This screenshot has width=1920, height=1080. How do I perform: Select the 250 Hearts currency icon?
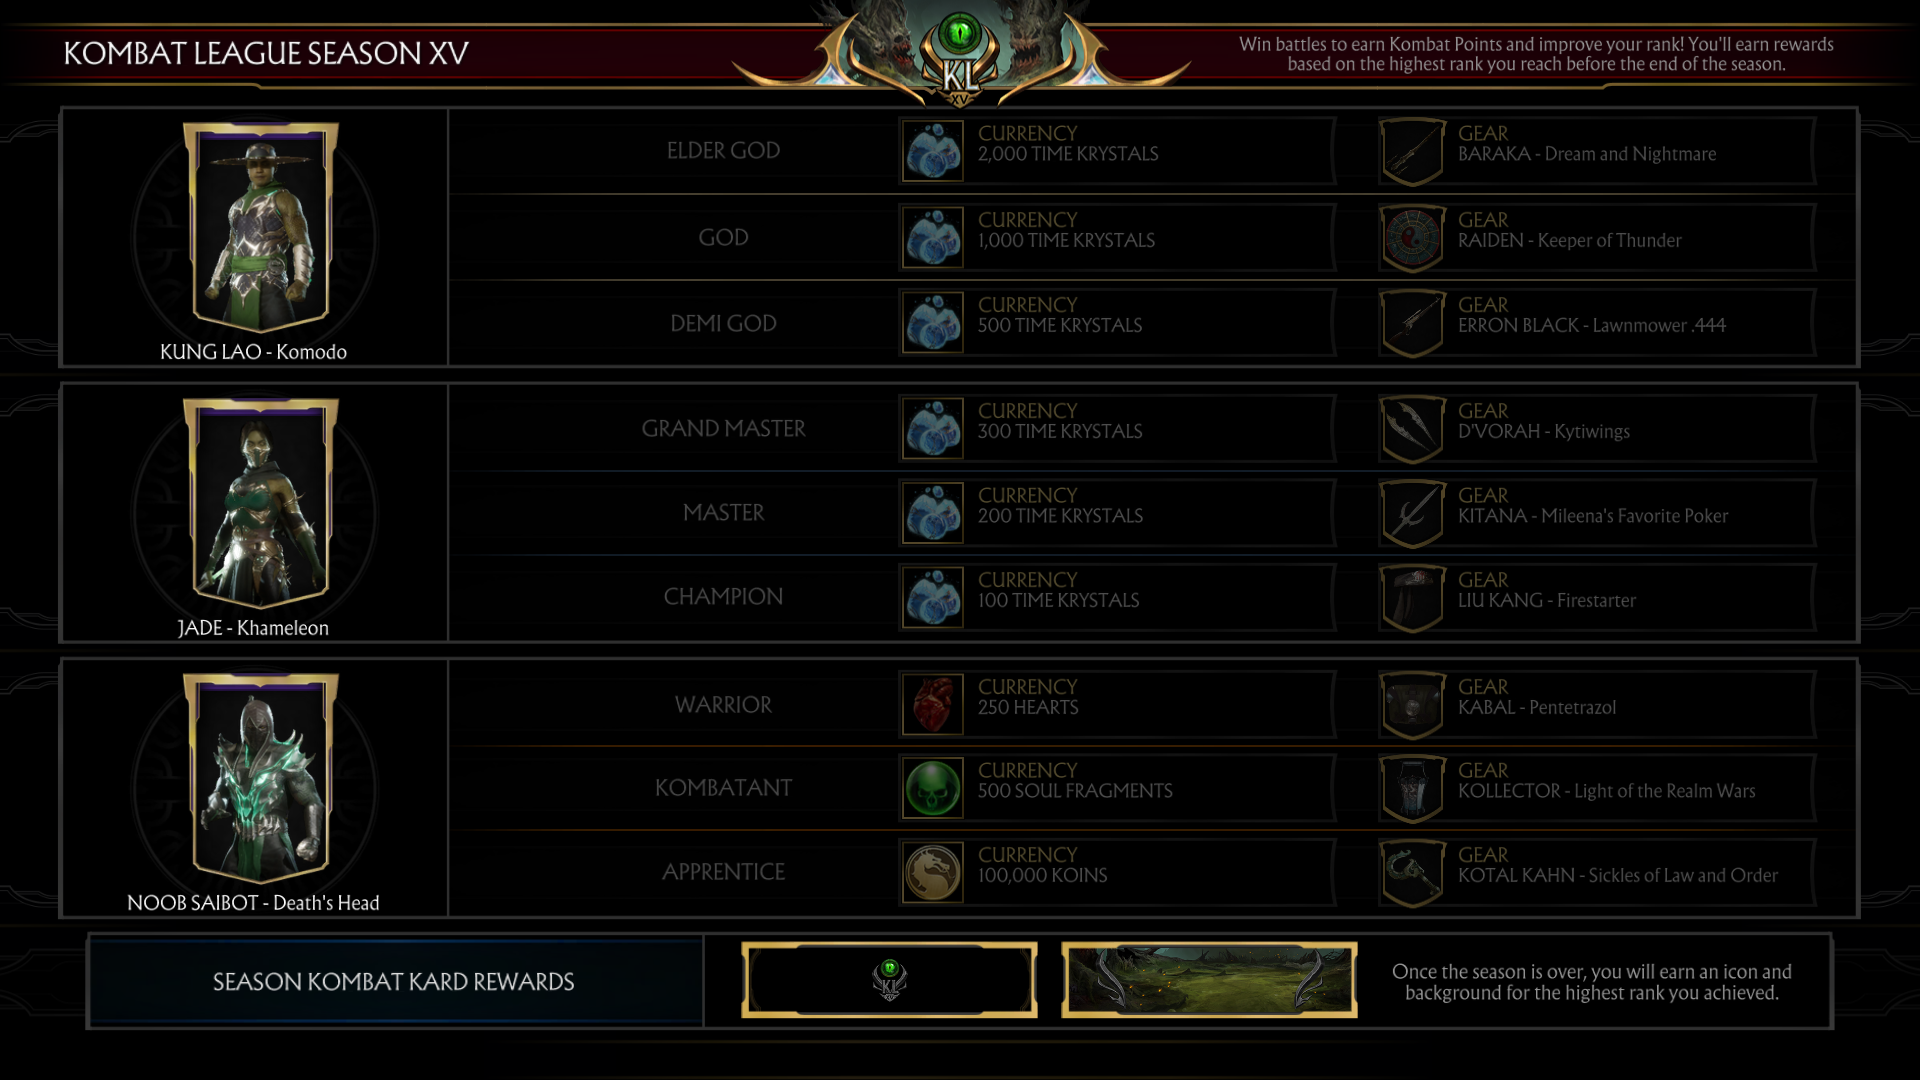coord(932,704)
